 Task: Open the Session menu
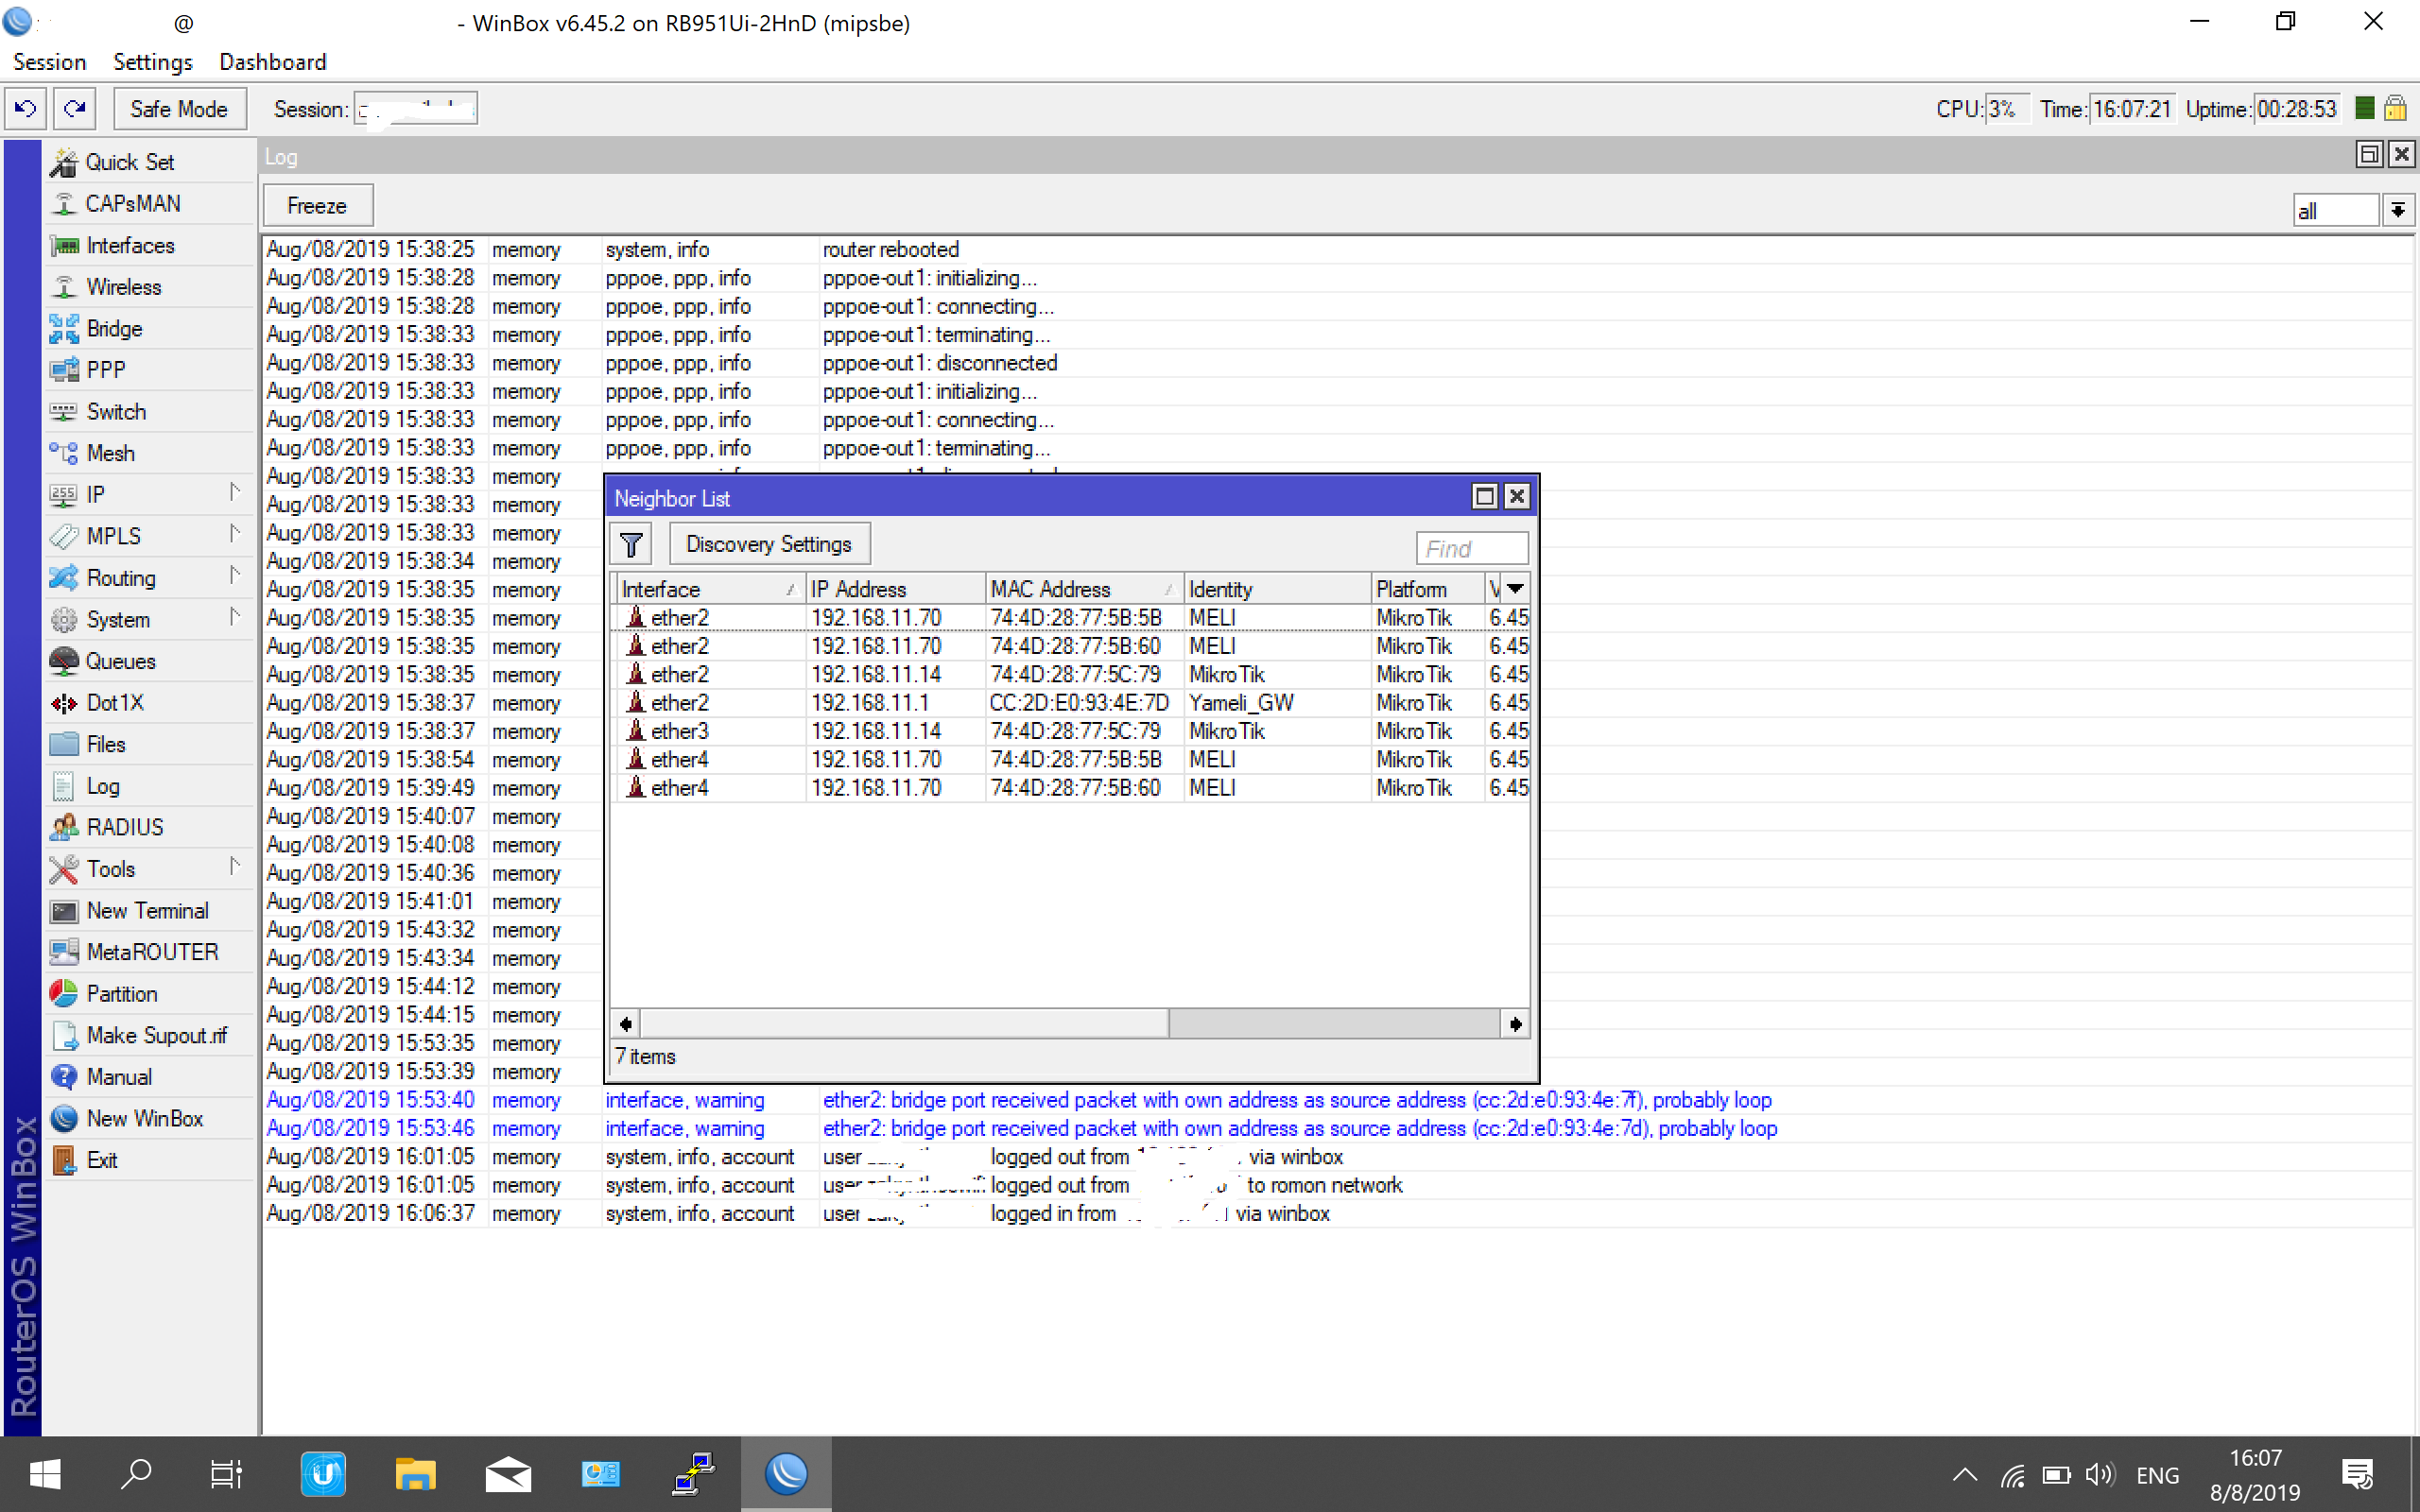click(x=49, y=62)
